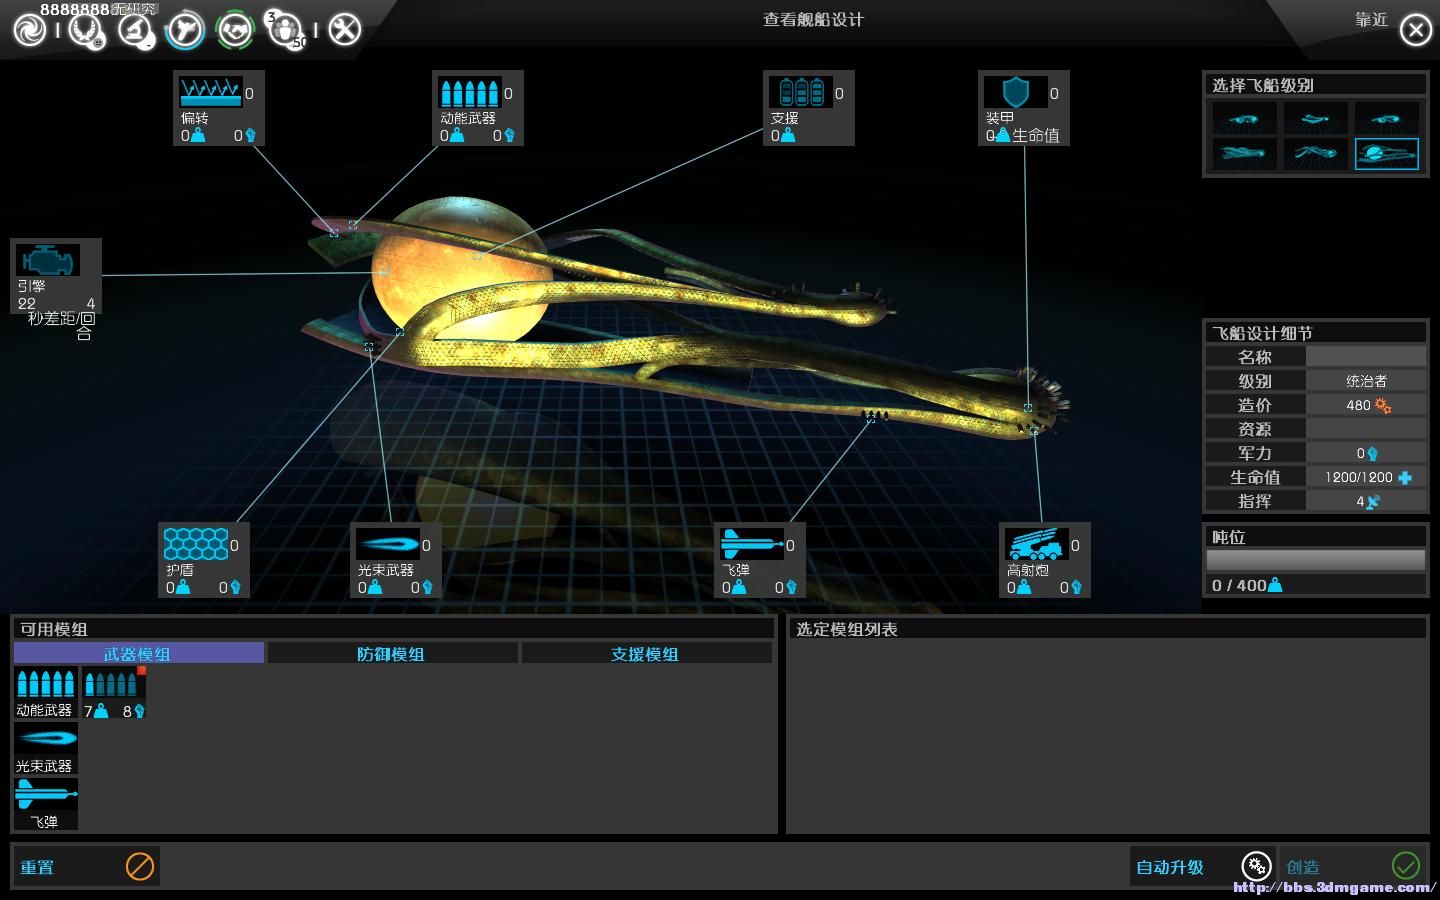Choose the second ship class thumbnail
The height and width of the screenshot is (900, 1440).
(x=1315, y=118)
